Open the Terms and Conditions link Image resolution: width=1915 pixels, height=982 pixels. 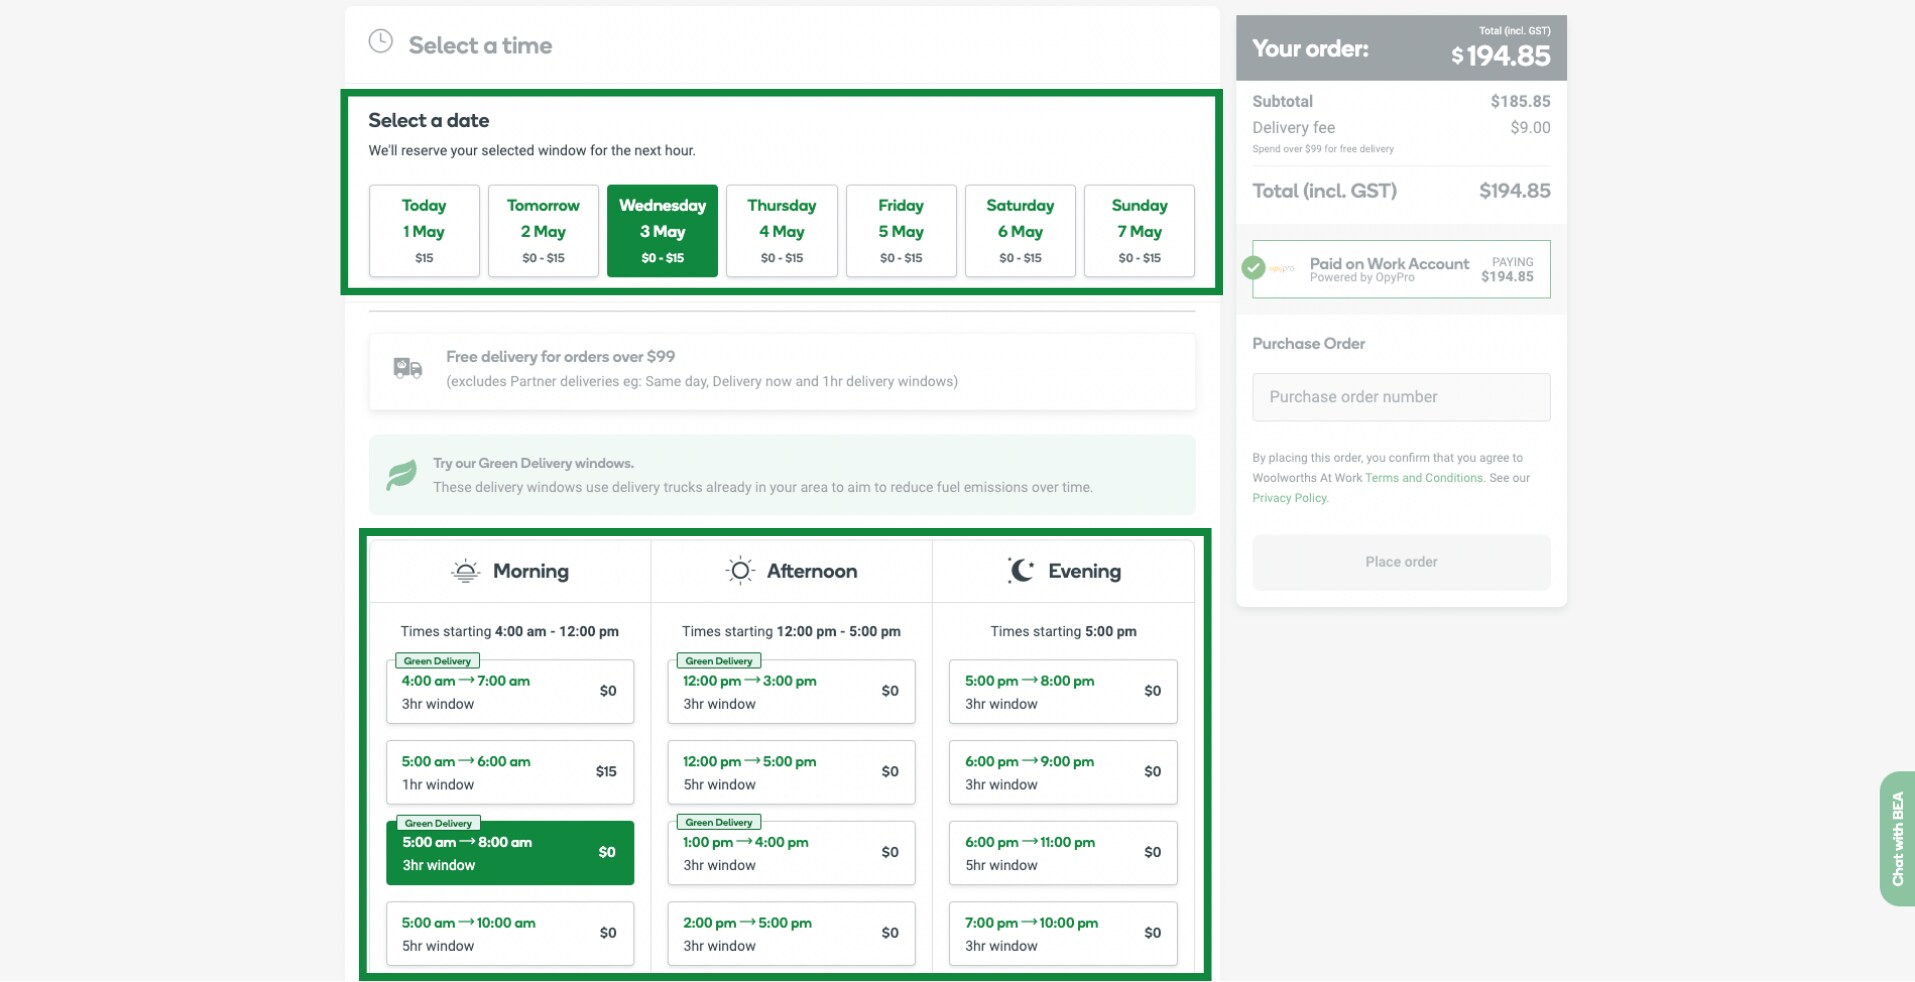[x=1424, y=478]
